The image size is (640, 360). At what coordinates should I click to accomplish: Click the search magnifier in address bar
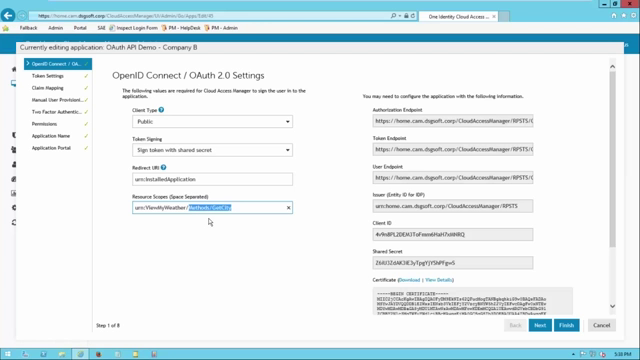[393, 16]
